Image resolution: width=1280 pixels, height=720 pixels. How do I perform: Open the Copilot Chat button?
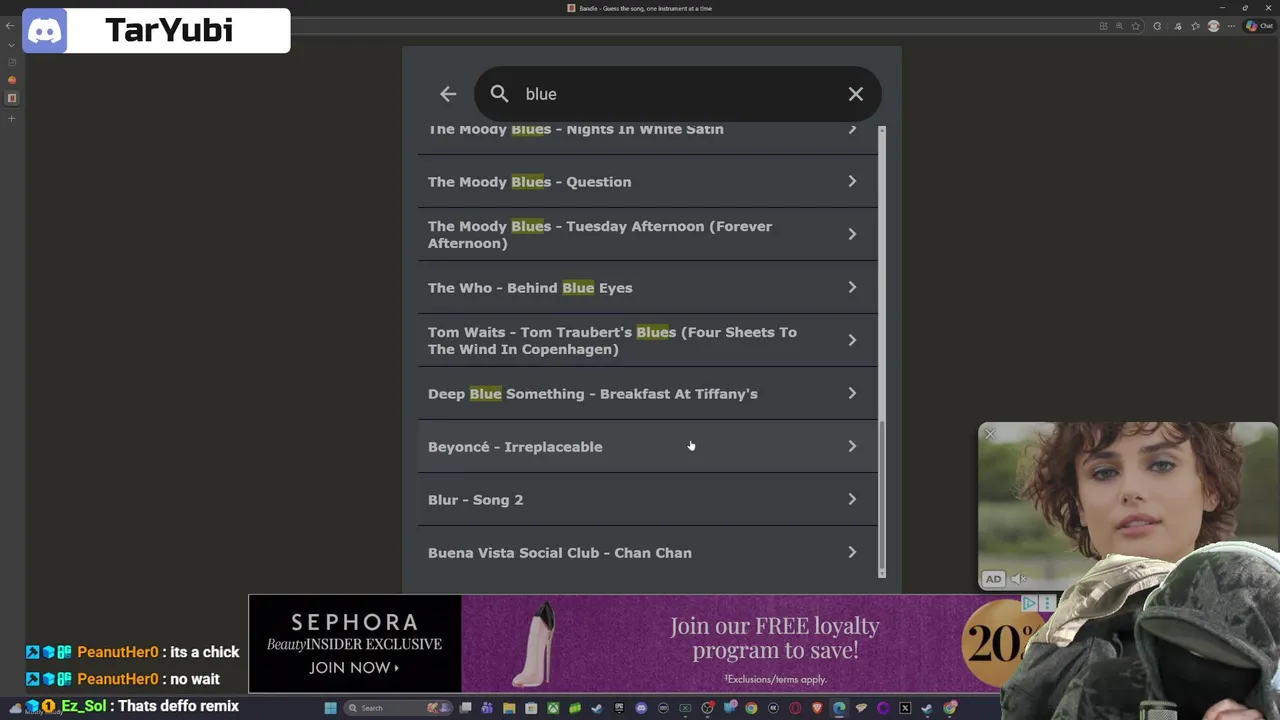(1259, 26)
